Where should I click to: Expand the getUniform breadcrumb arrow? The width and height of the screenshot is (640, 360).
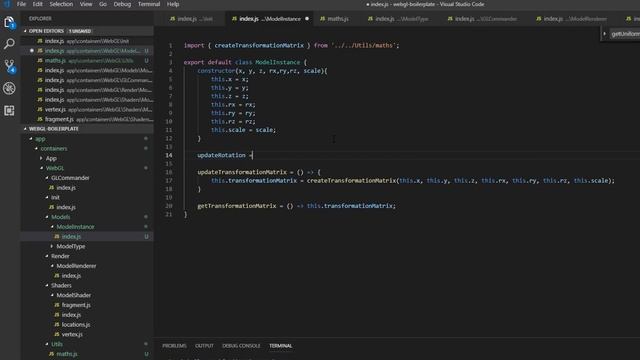click(604, 34)
